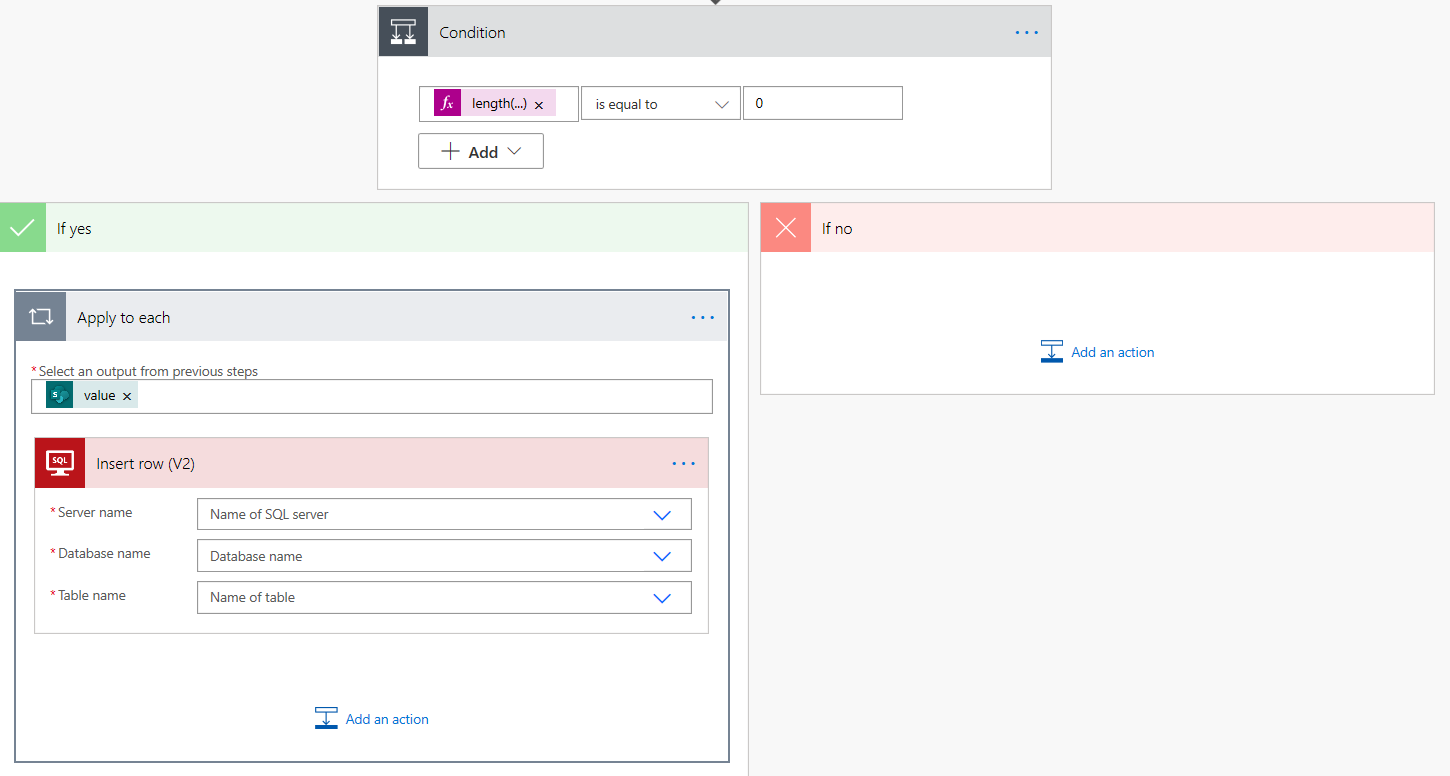The height and width of the screenshot is (776, 1450).
Task: Click Add an action in Apply to each
Action: [x=372, y=719]
